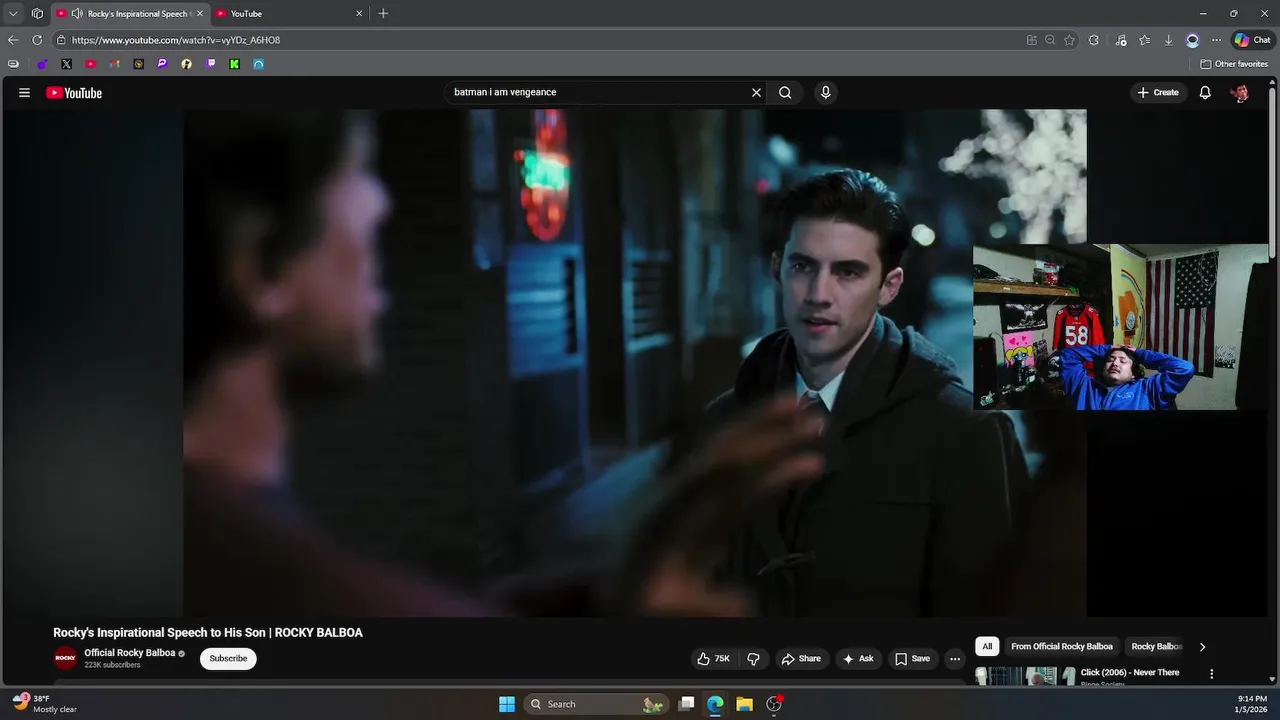Open the split screen icon in address bar
The width and height of the screenshot is (1280, 720).
click(x=1031, y=40)
